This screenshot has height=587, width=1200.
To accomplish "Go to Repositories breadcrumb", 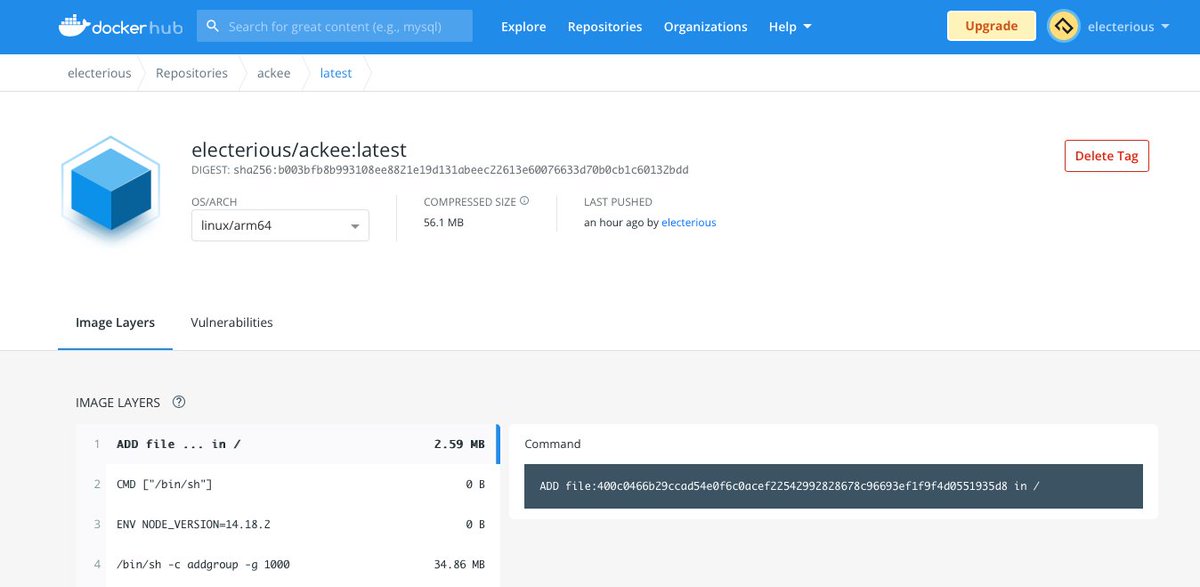I will click(191, 73).
